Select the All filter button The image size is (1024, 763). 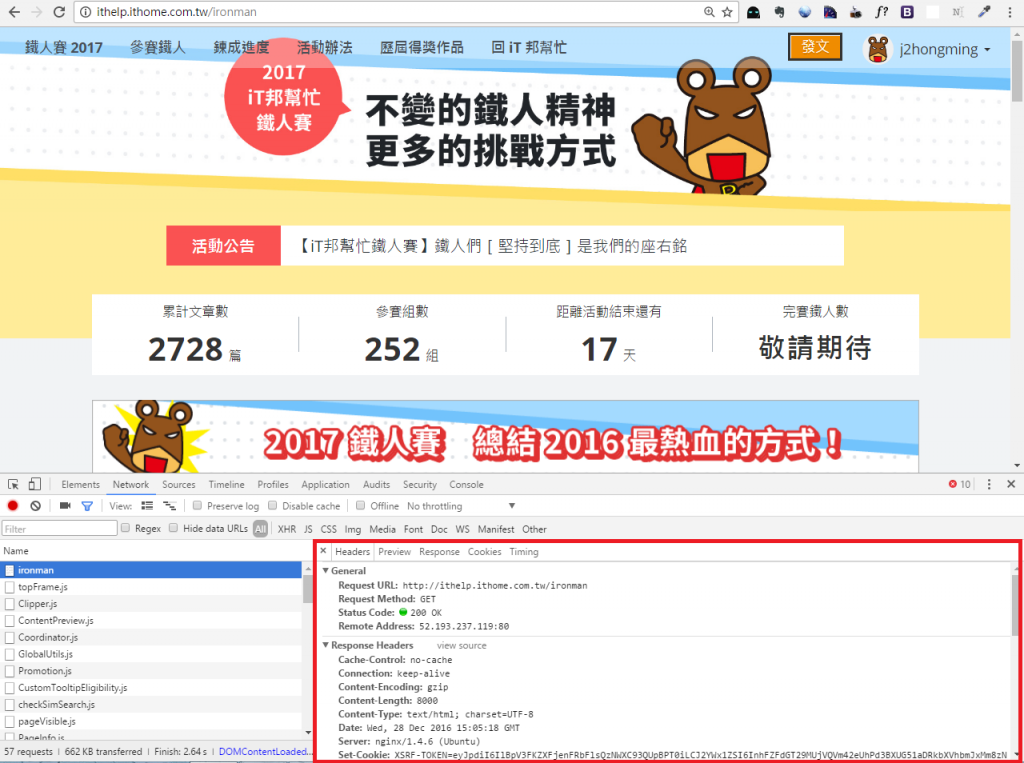pos(261,529)
